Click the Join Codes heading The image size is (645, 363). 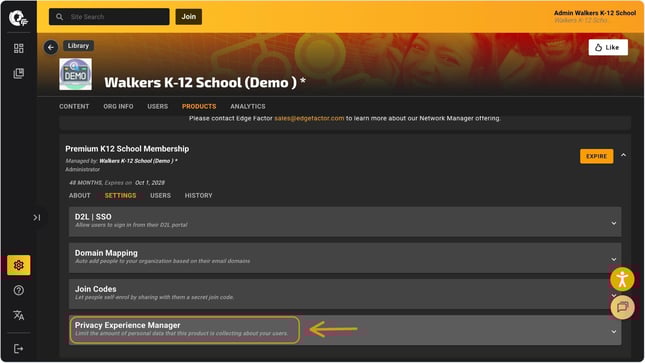coord(95,289)
